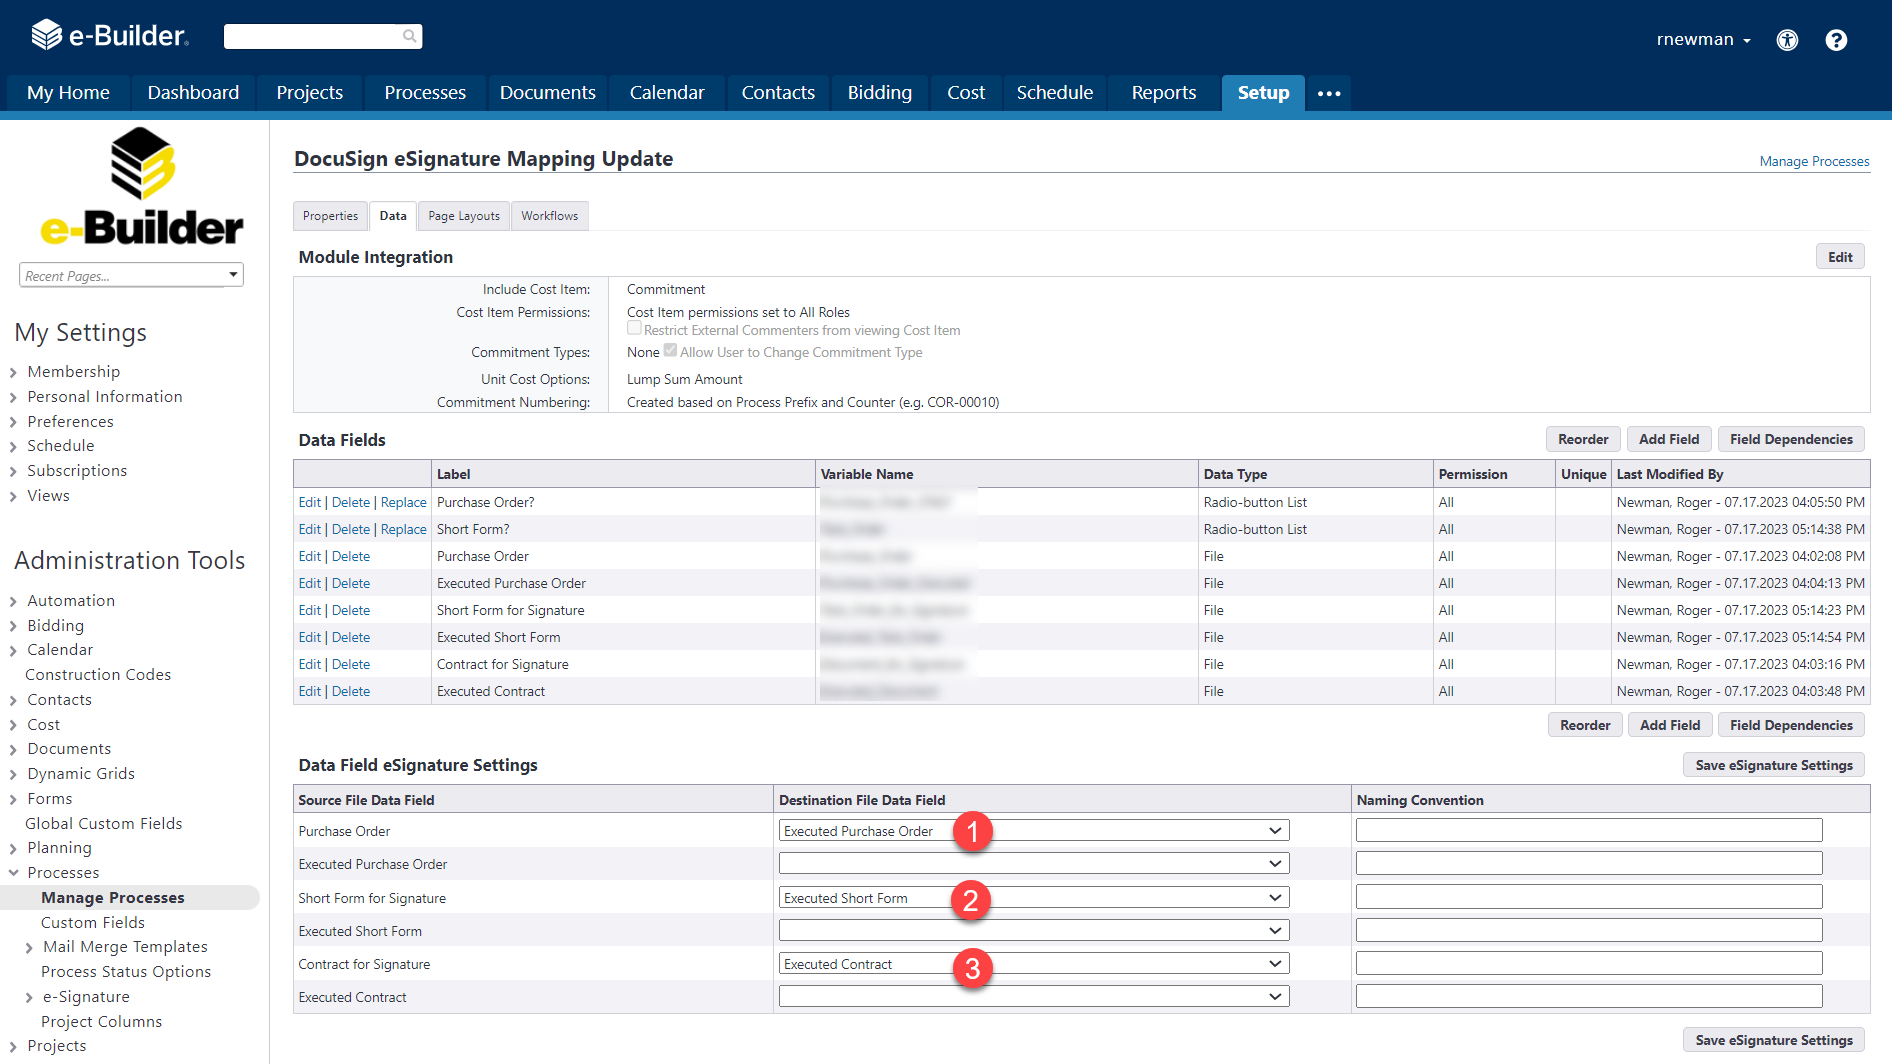The image size is (1892, 1064).
Task: Open the more options ellipsis menu
Action: 1329,93
